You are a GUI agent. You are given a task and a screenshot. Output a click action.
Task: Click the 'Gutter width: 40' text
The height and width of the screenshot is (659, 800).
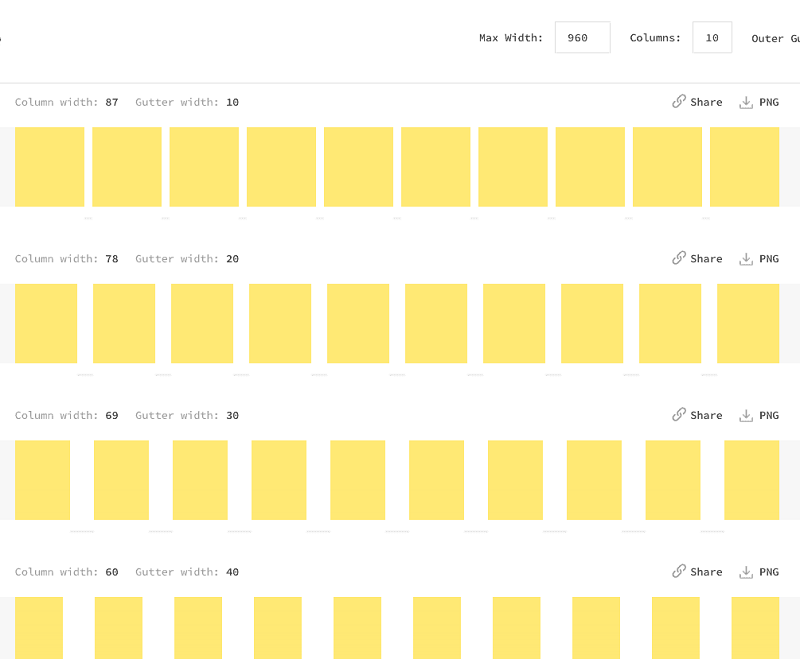coord(187,572)
